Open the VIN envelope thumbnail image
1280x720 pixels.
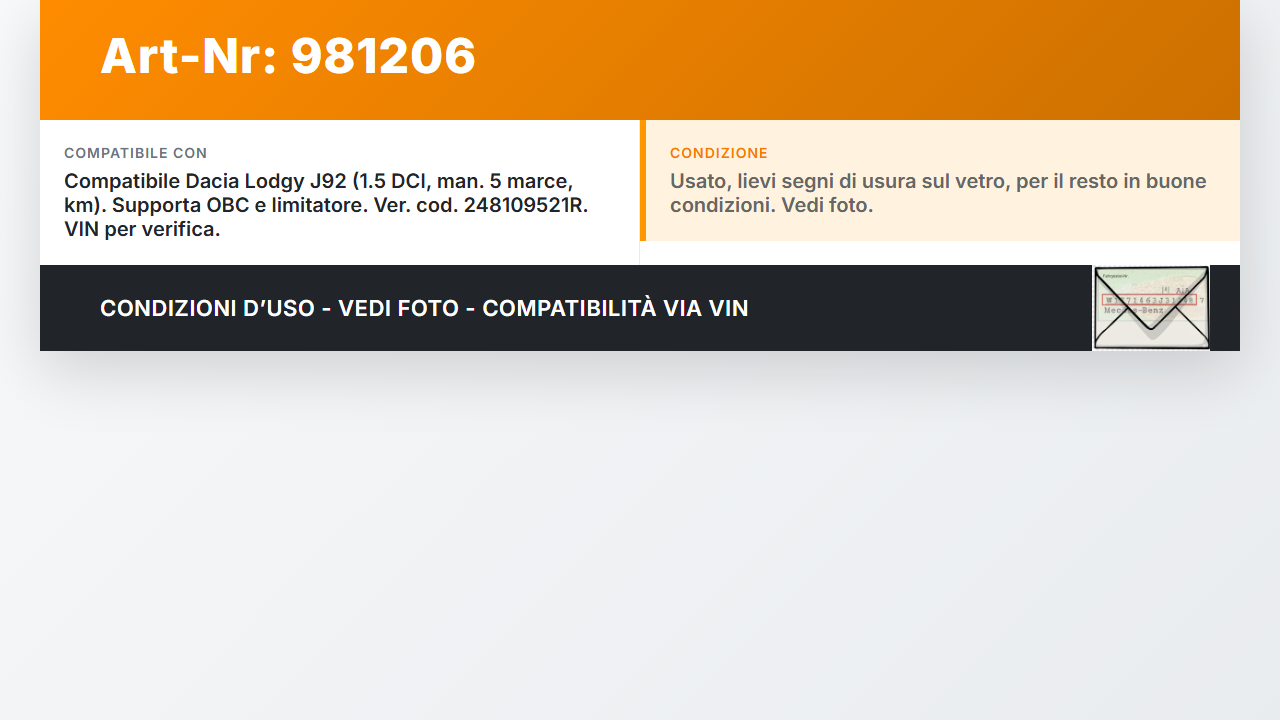point(1151,308)
